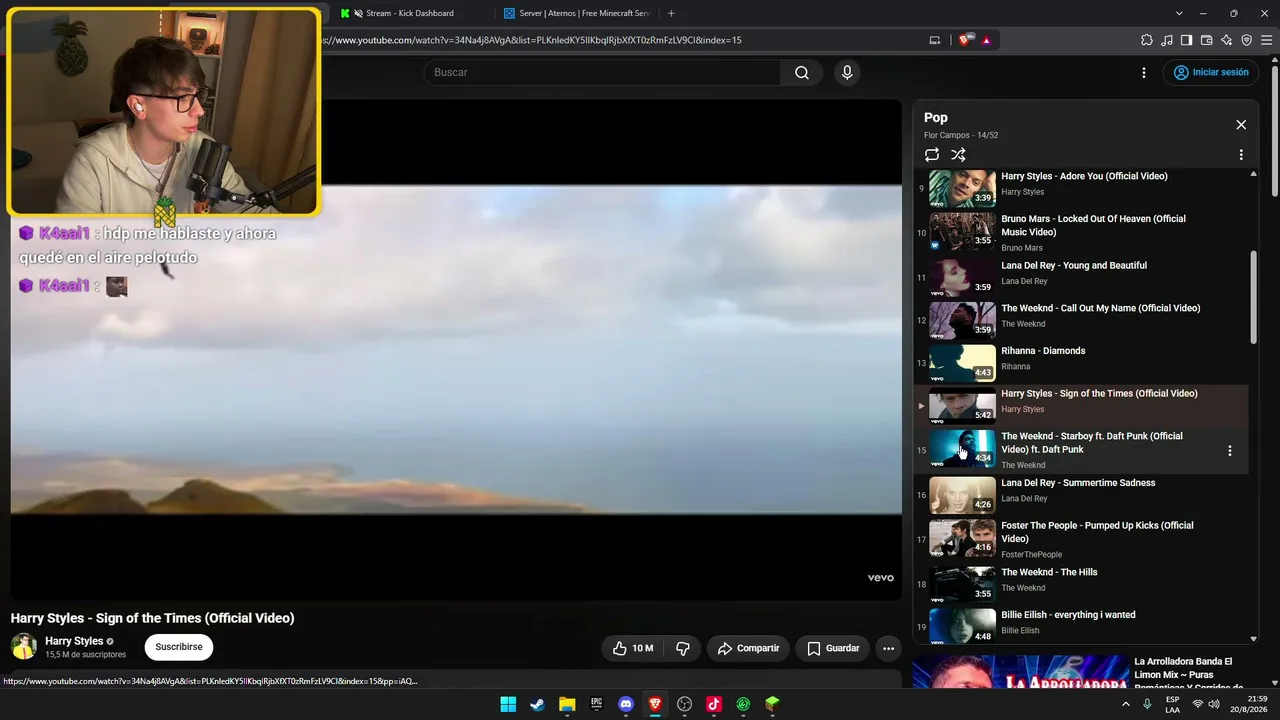The height and width of the screenshot is (720, 1280).
Task: Open YouTube settings three-dot menu beside Iniciar sesión
Action: pyautogui.click(x=1144, y=72)
